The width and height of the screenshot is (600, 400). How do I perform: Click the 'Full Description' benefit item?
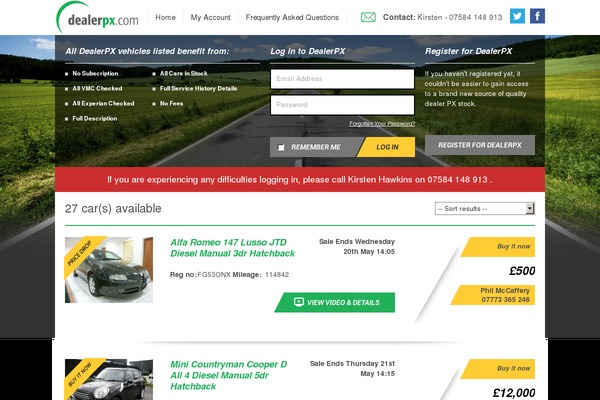tap(95, 119)
